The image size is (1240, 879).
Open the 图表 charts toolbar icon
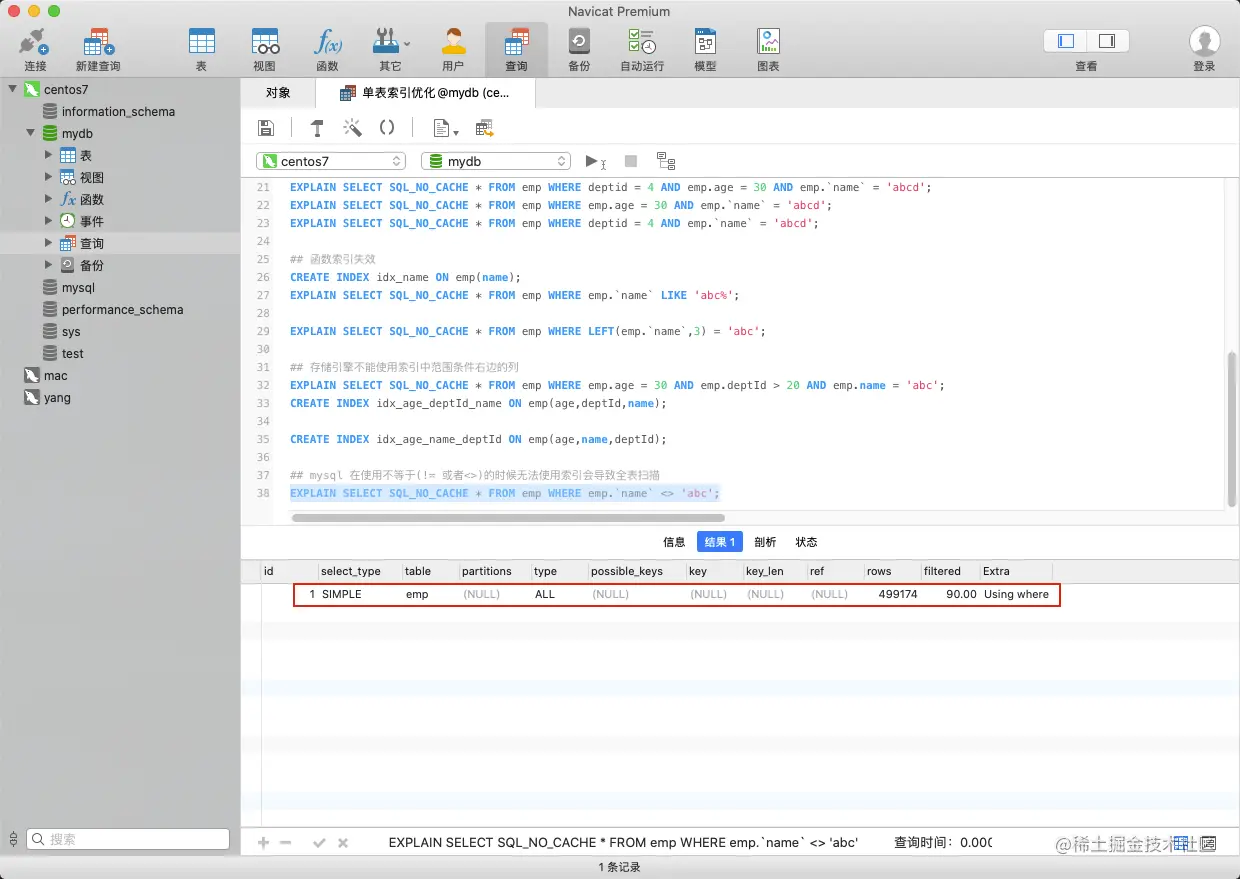pyautogui.click(x=768, y=49)
